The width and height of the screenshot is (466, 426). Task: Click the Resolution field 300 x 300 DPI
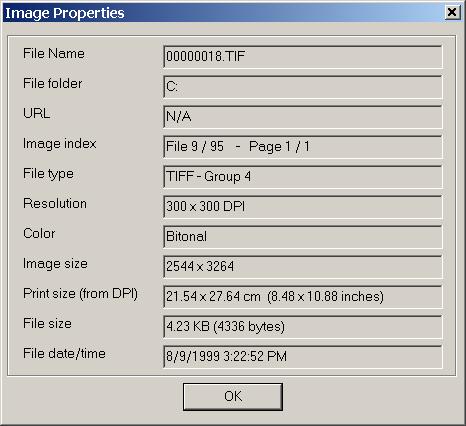tap(303, 207)
